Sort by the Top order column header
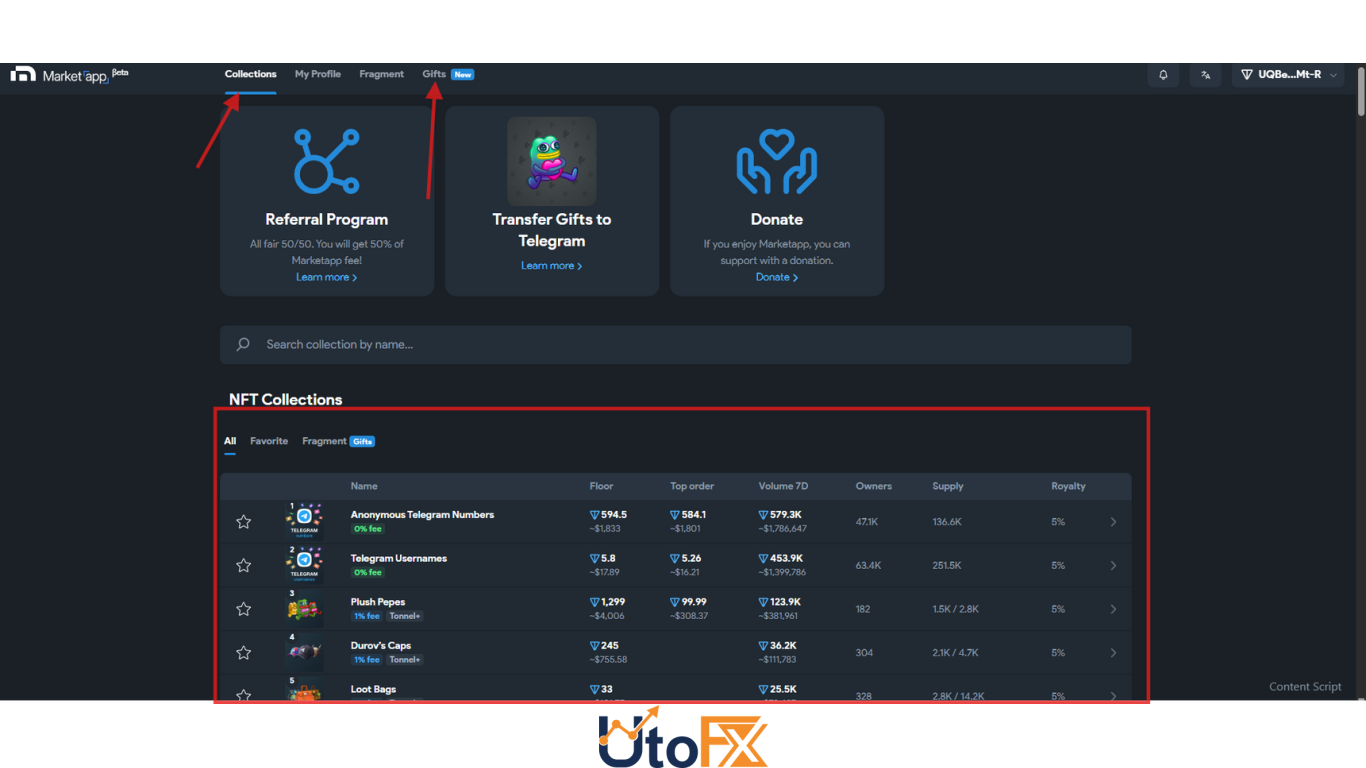This screenshot has height=768, width=1366. click(692, 486)
